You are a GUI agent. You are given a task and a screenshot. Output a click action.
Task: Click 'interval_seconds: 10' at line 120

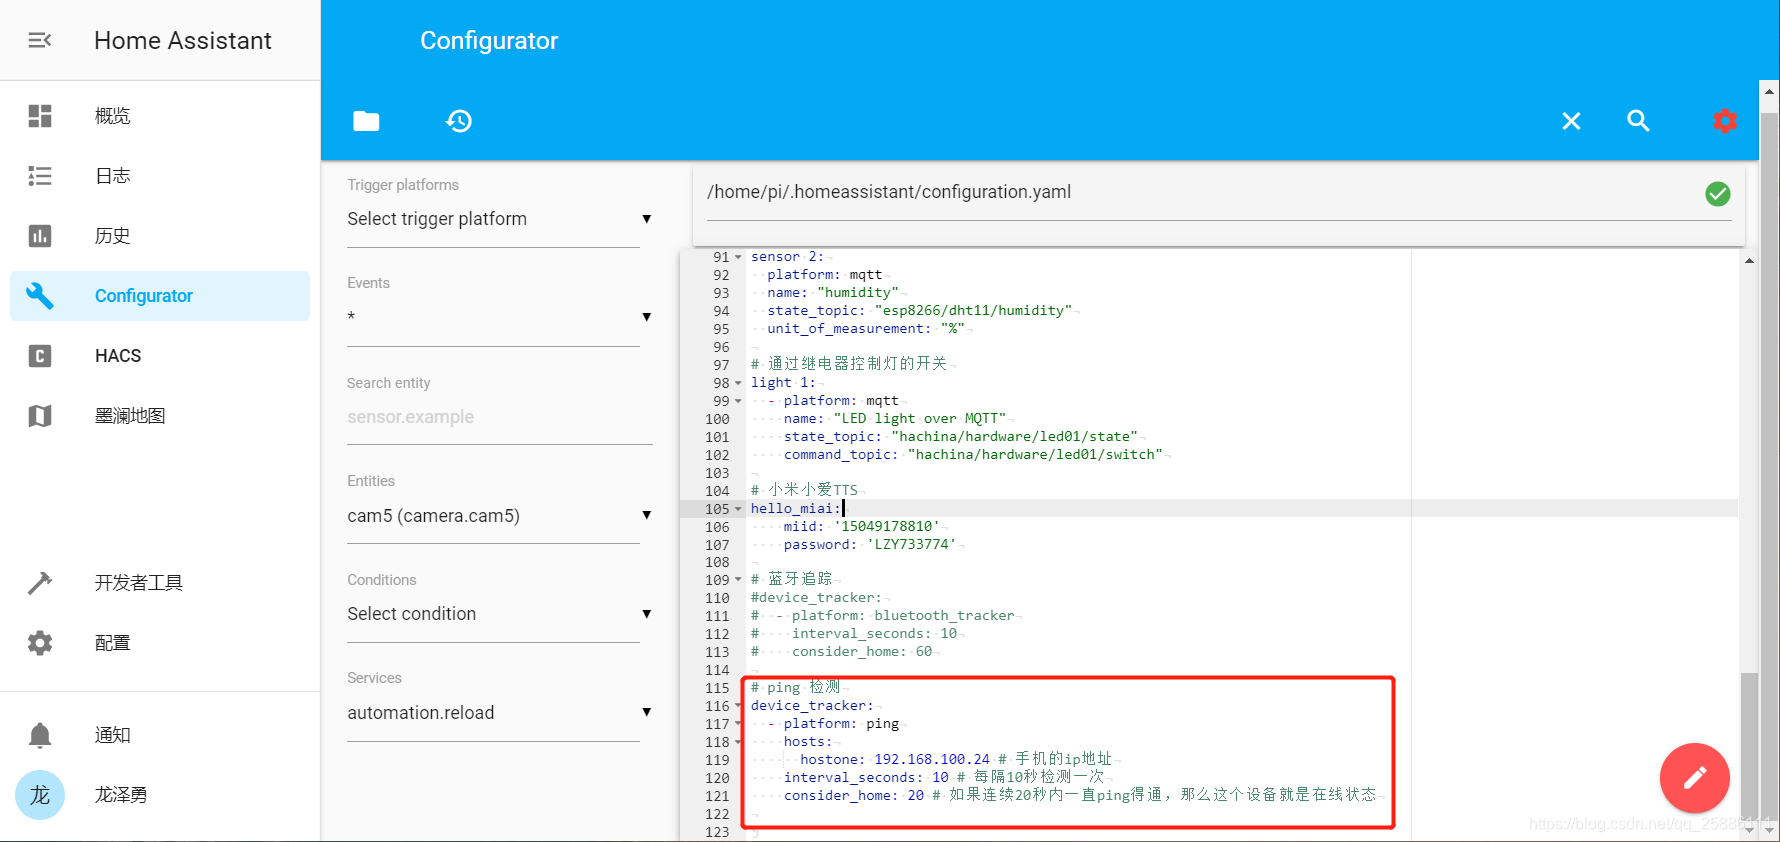pyautogui.click(x=866, y=778)
